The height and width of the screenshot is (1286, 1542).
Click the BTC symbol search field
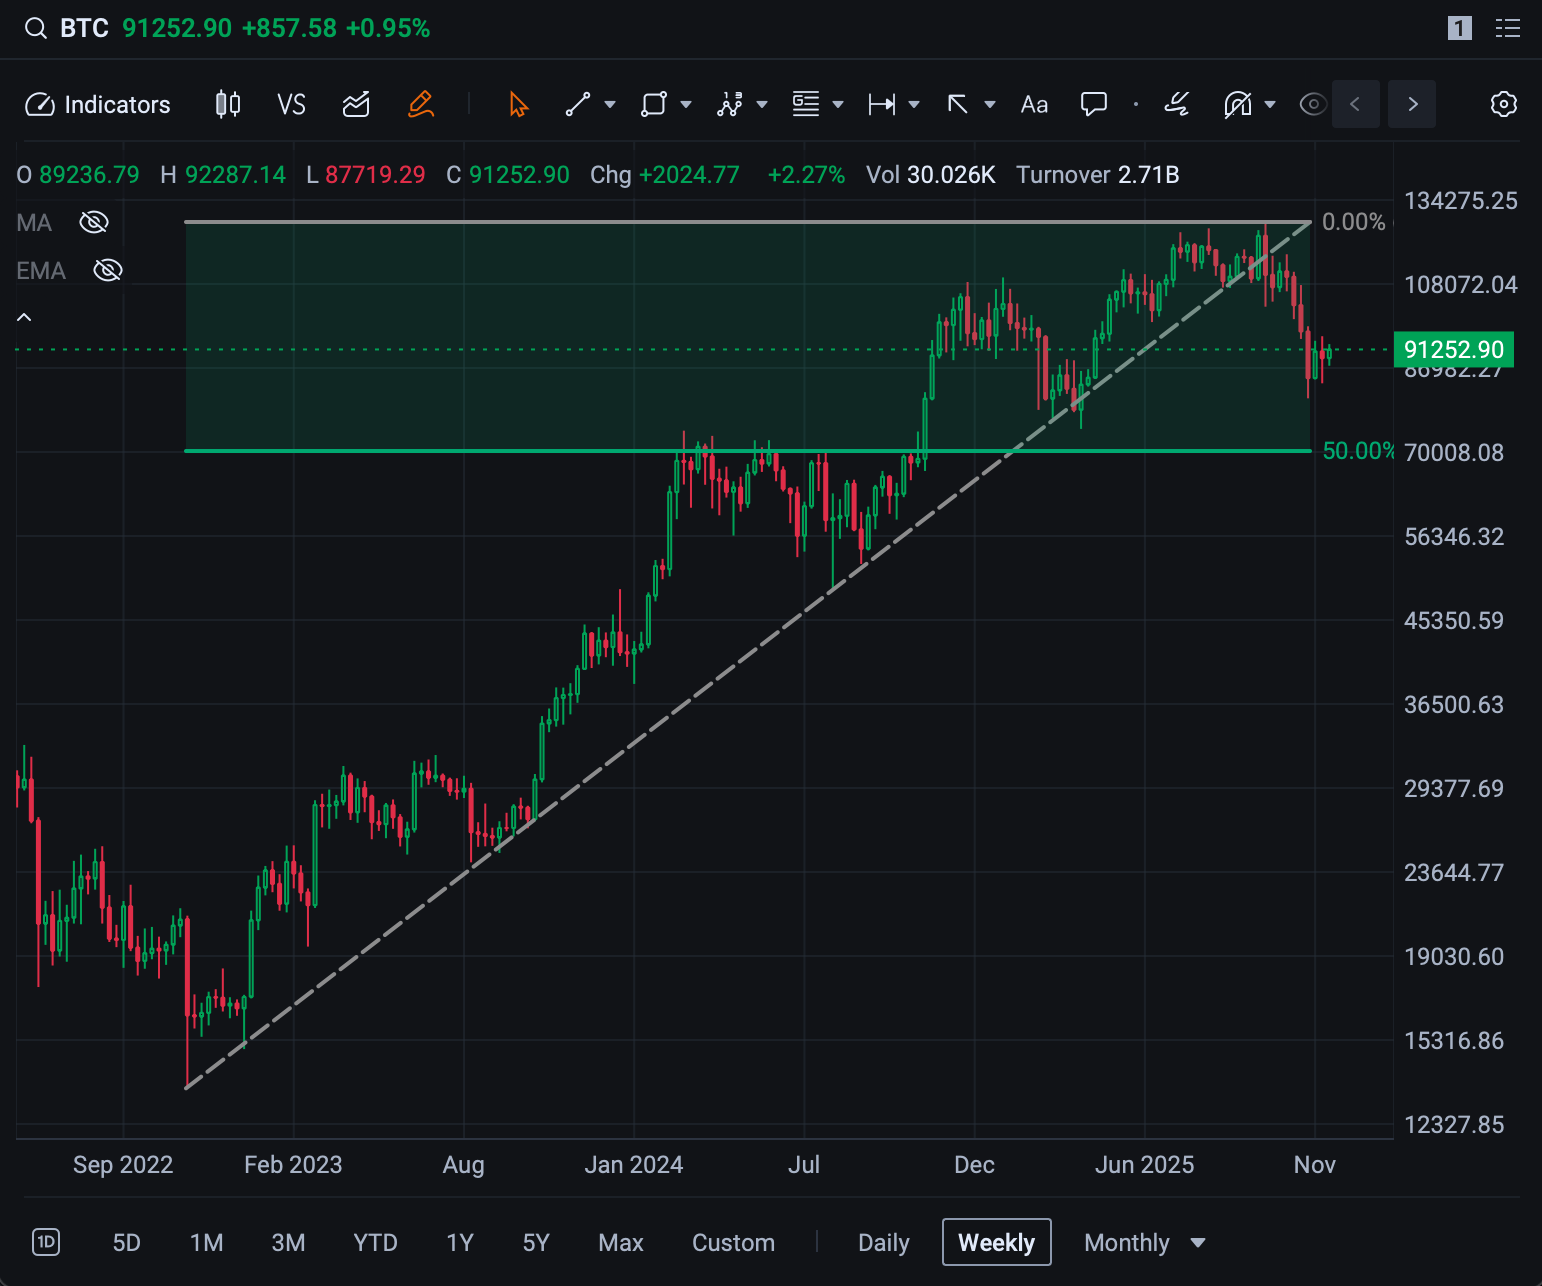click(x=84, y=28)
